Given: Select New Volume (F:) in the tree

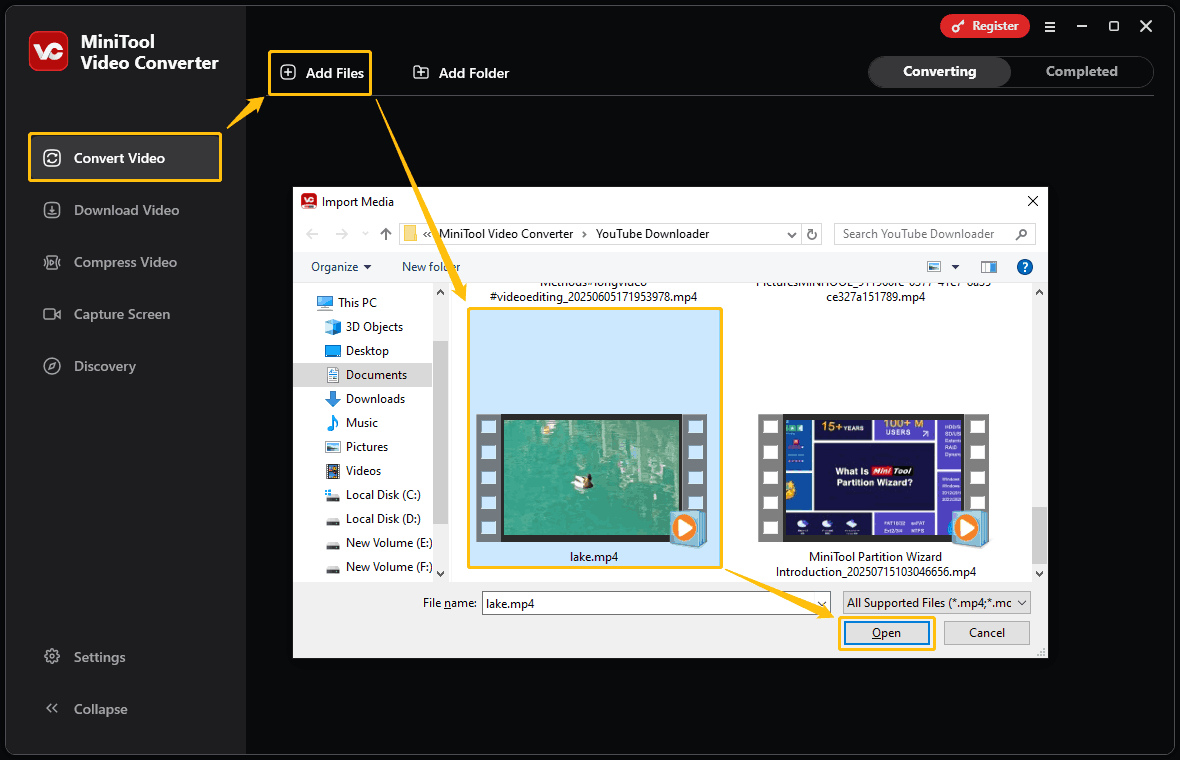Looking at the screenshot, I should 379,567.
